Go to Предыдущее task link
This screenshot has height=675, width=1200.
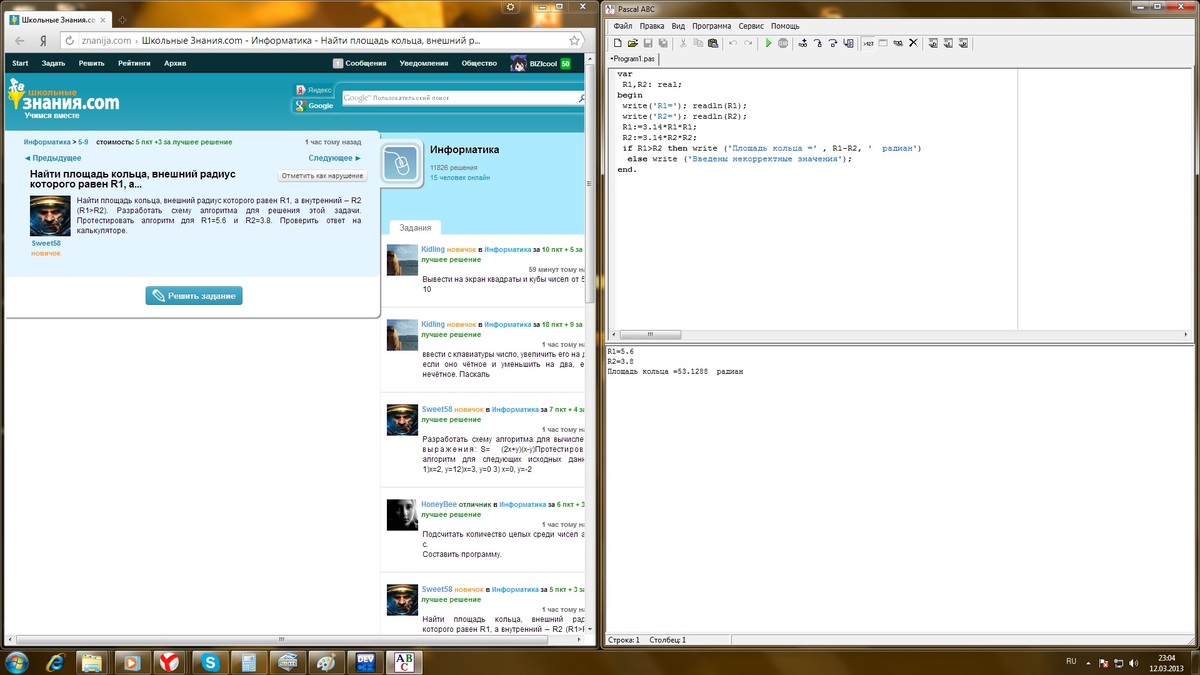(53, 158)
